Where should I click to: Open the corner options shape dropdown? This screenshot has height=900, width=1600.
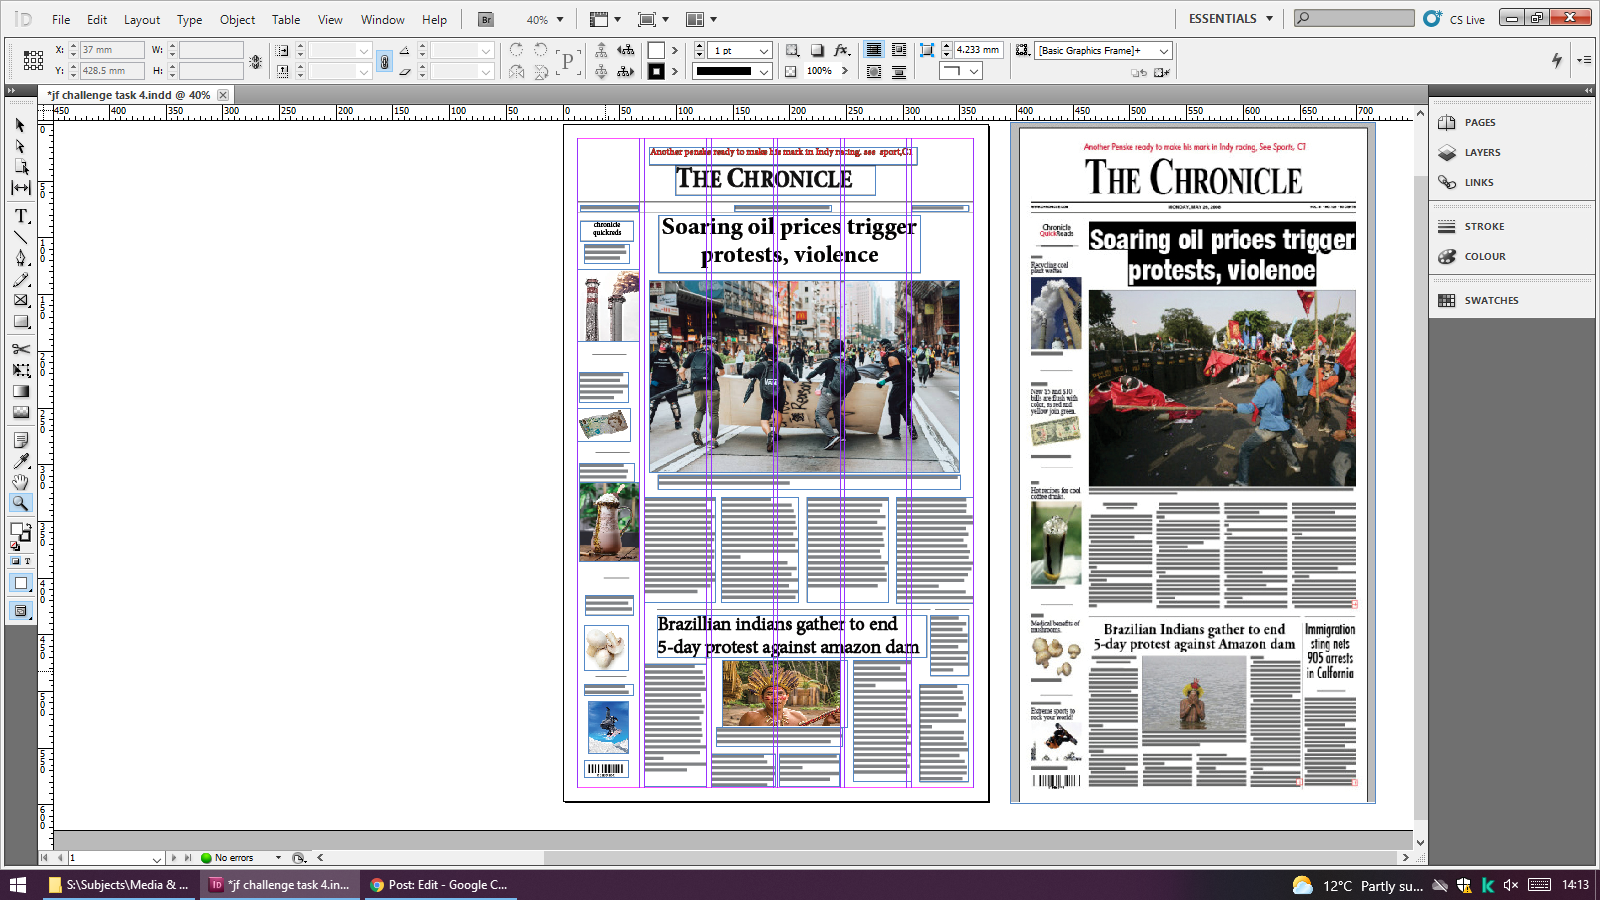[x=961, y=71]
